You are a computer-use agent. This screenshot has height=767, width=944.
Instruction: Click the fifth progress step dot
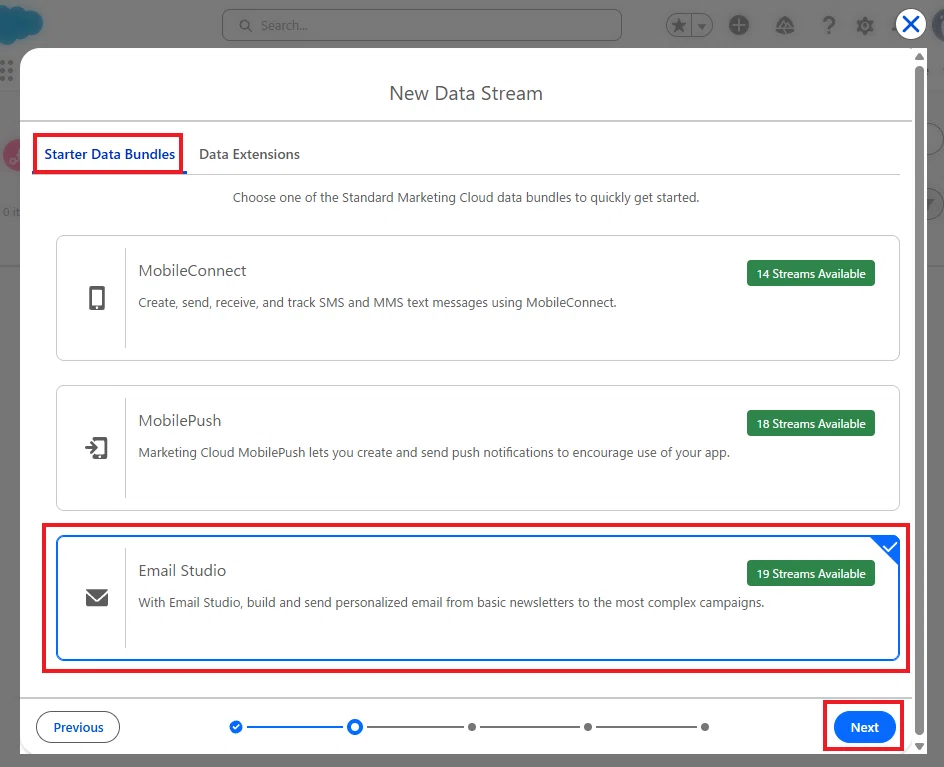(x=705, y=727)
